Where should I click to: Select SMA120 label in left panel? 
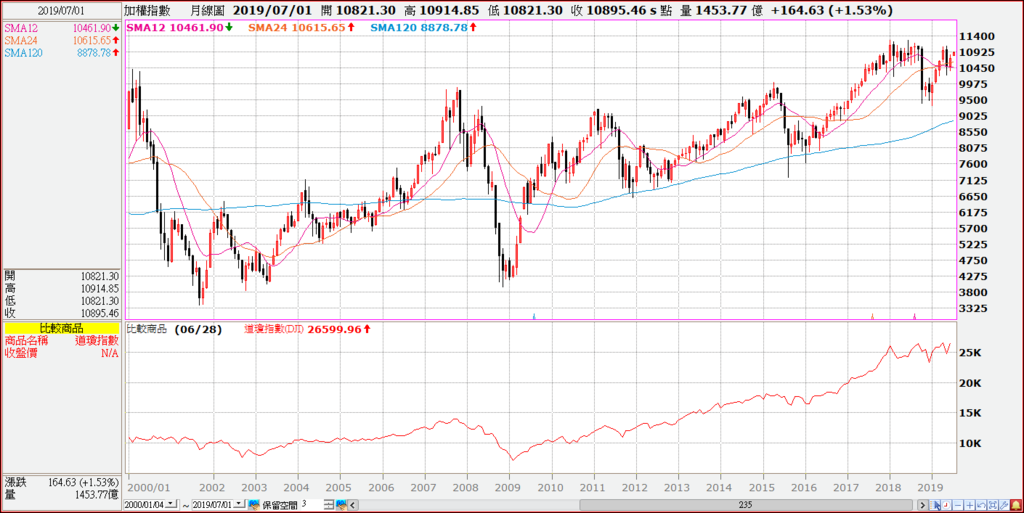(x=24, y=53)
